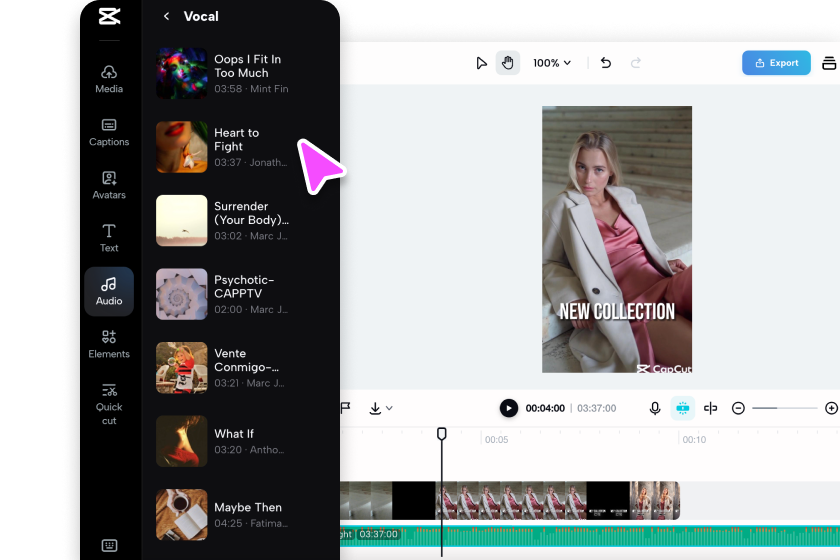This screenshot has height=560, width=840.
Task: Click the redo arrow
Action: [636, 63]
